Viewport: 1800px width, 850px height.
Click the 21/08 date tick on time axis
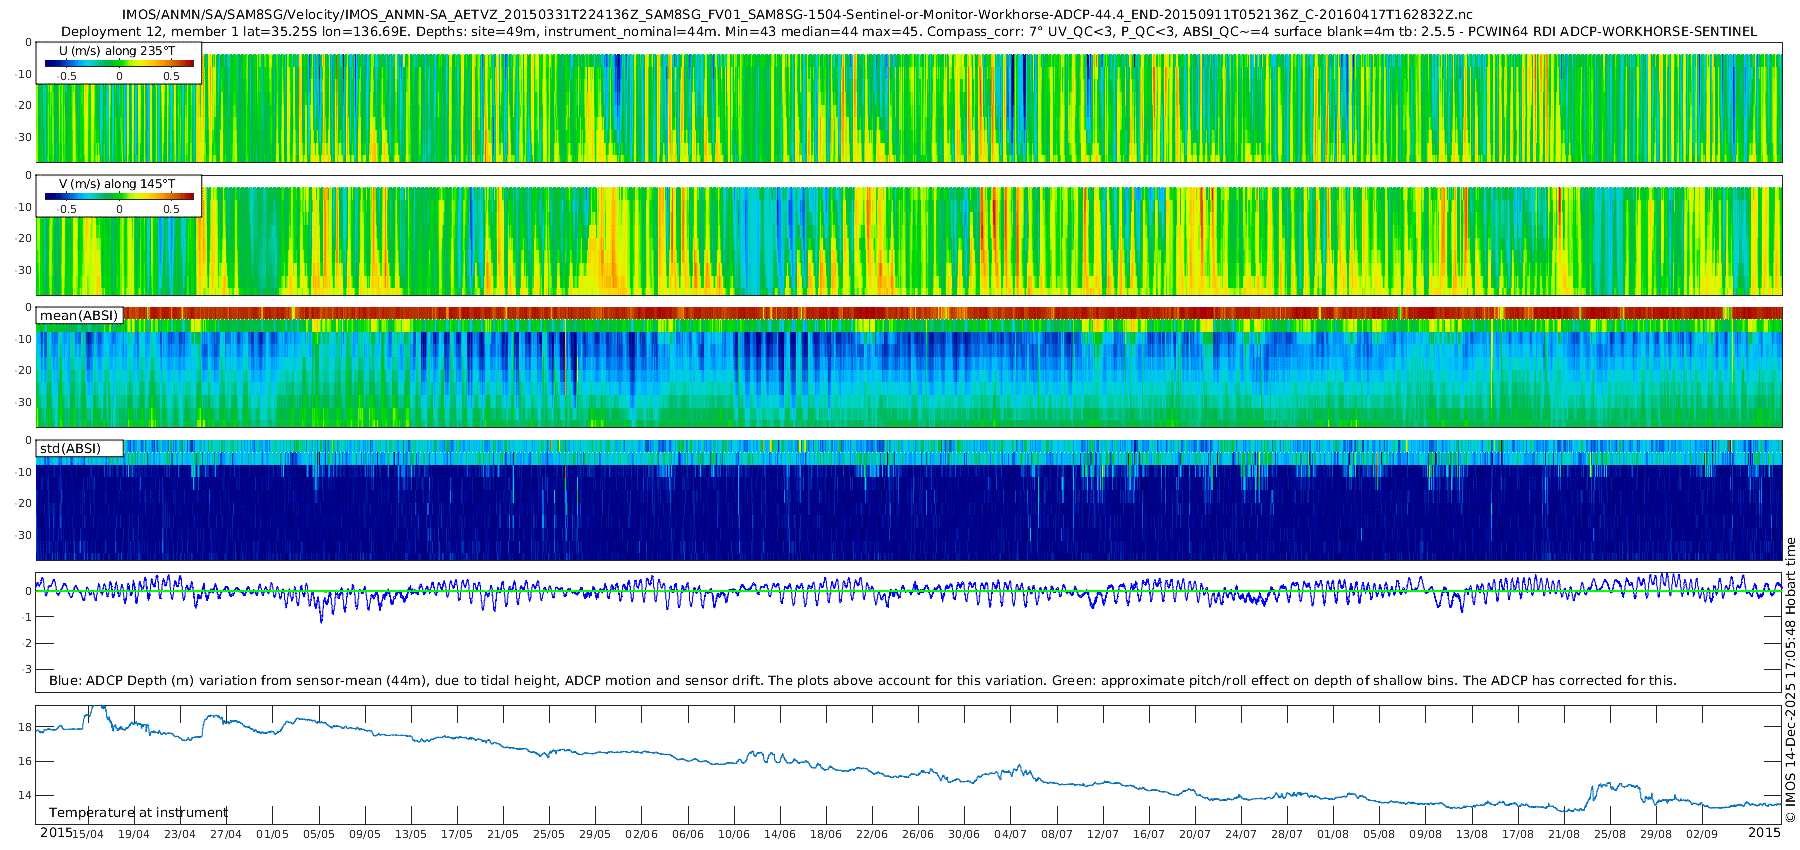click(x=1564, y=834)
